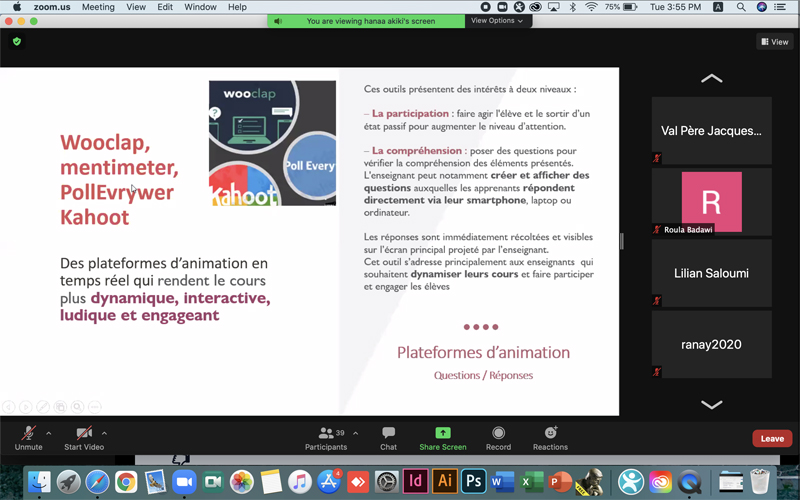Open the Help menu
Image resolution: width=800 pixels, height=500 pixels.
pyautogui.click(x=237, y=7)
